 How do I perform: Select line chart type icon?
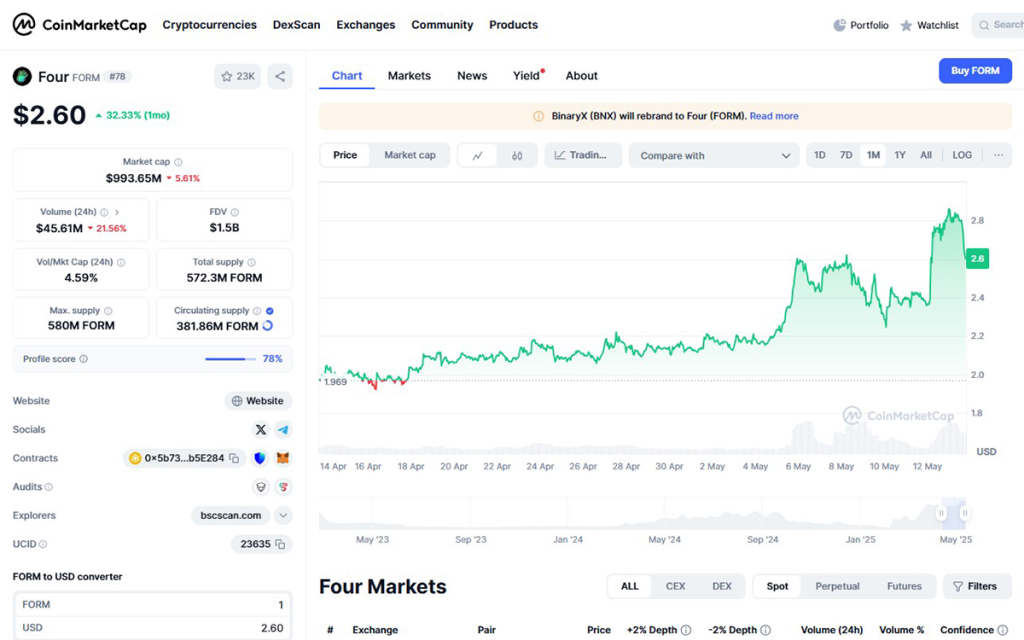tap(478, 155)
